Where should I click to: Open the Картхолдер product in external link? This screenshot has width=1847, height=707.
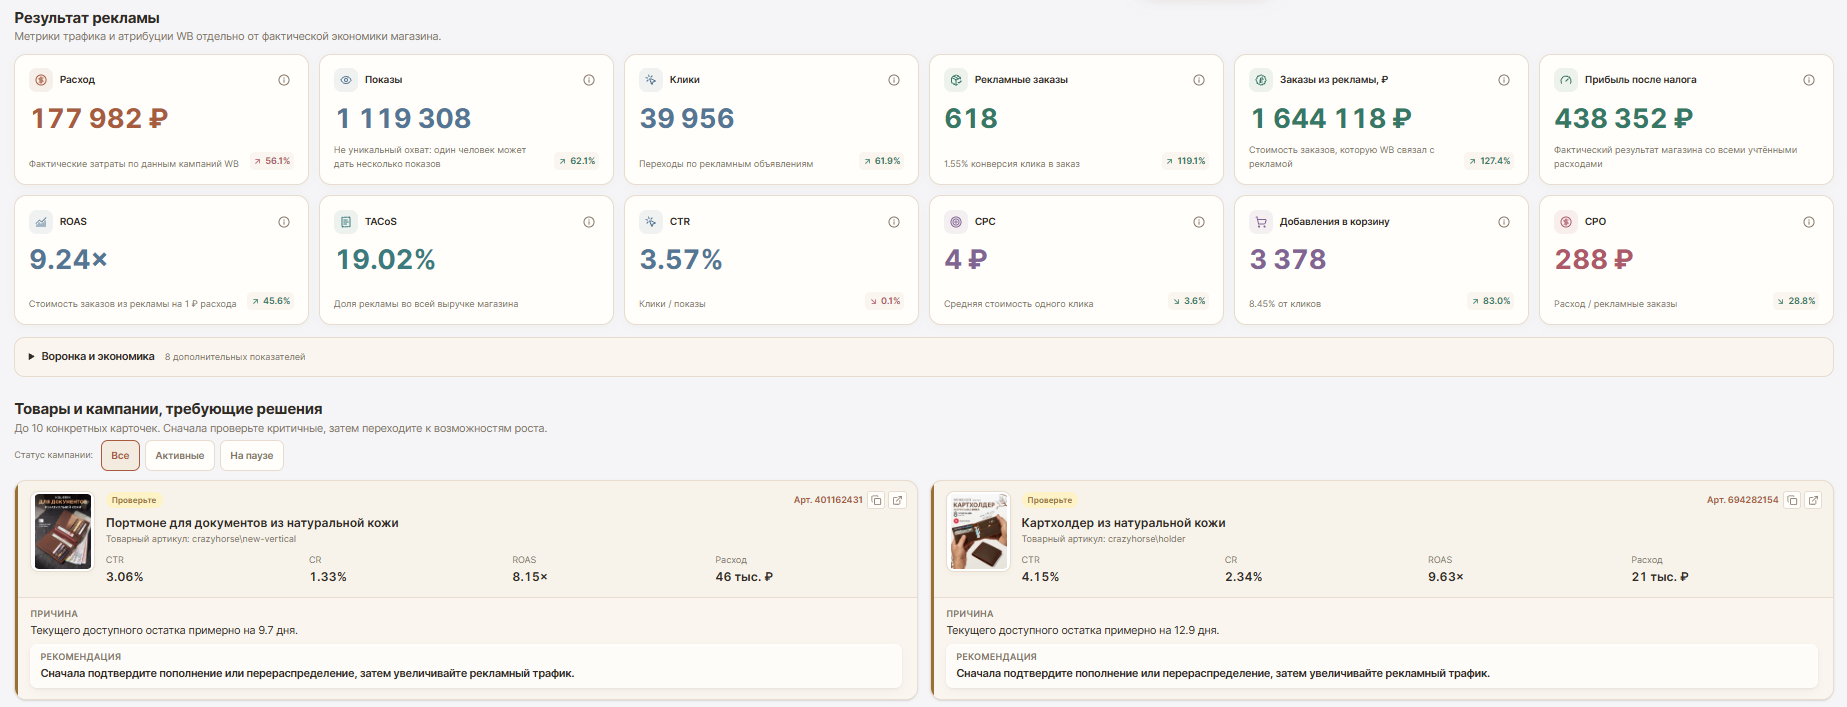[1814, 500]
